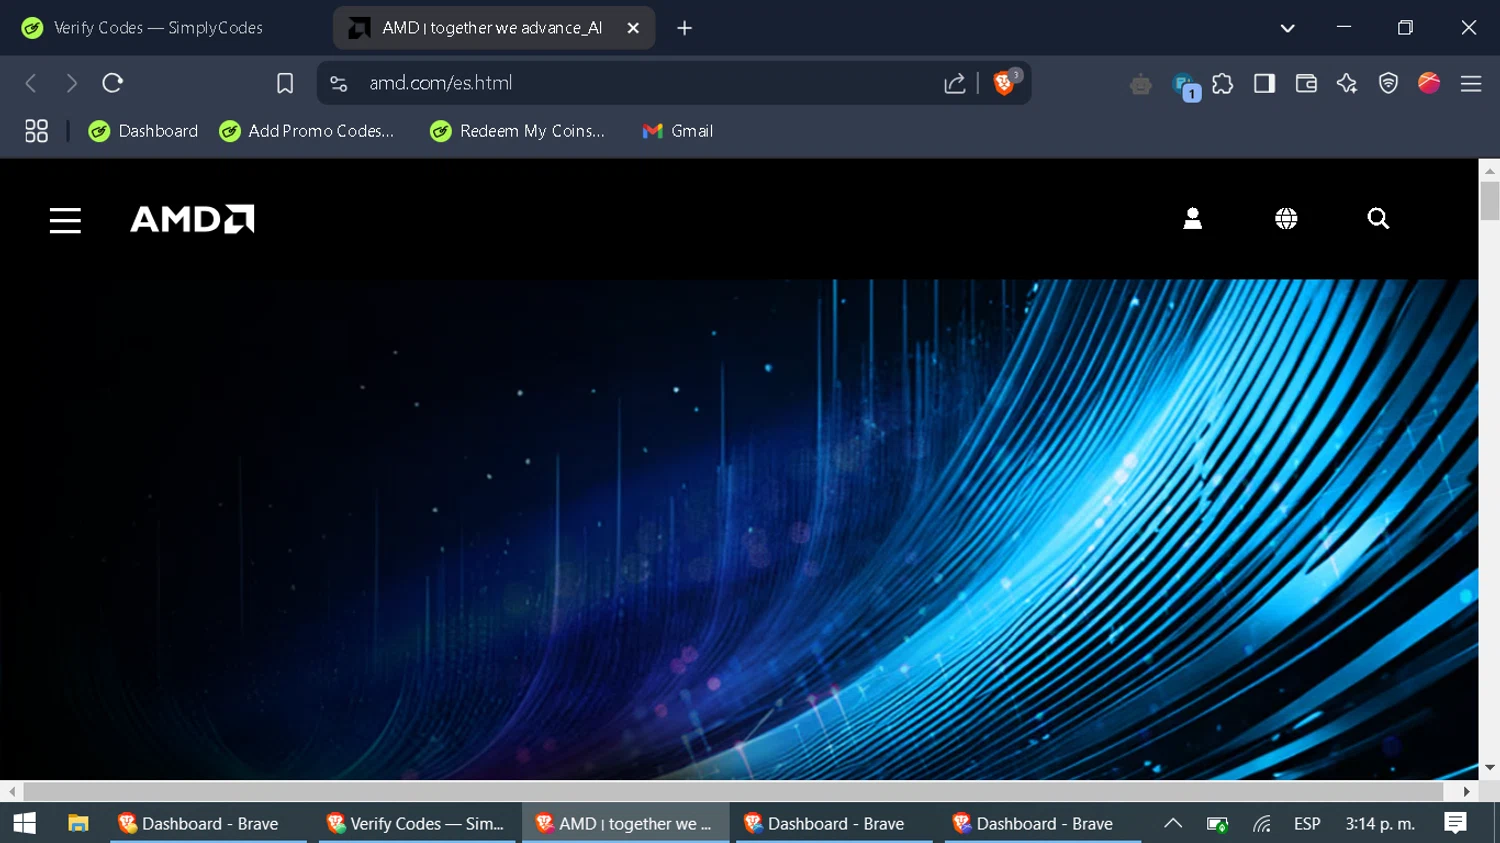Open the AMD globe region selector
This screenshot has width=1500, height=843.
point(1286,218)
